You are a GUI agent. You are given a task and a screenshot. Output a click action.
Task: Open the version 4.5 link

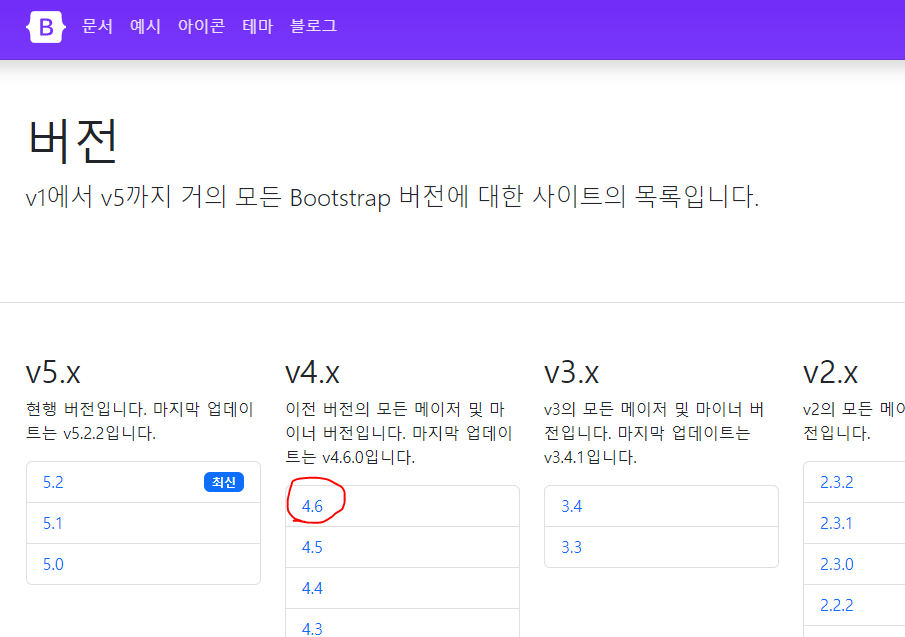pyautogui.click(x=312, y=548)
